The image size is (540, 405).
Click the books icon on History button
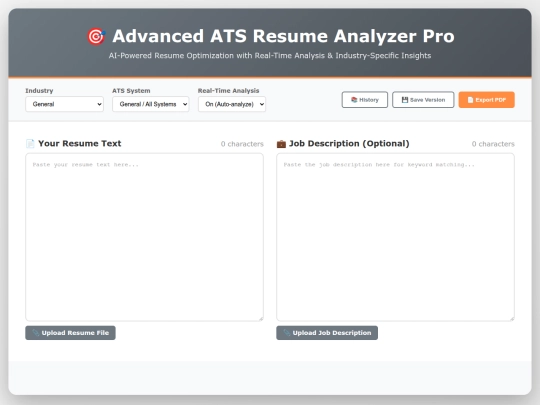[354, 100]
